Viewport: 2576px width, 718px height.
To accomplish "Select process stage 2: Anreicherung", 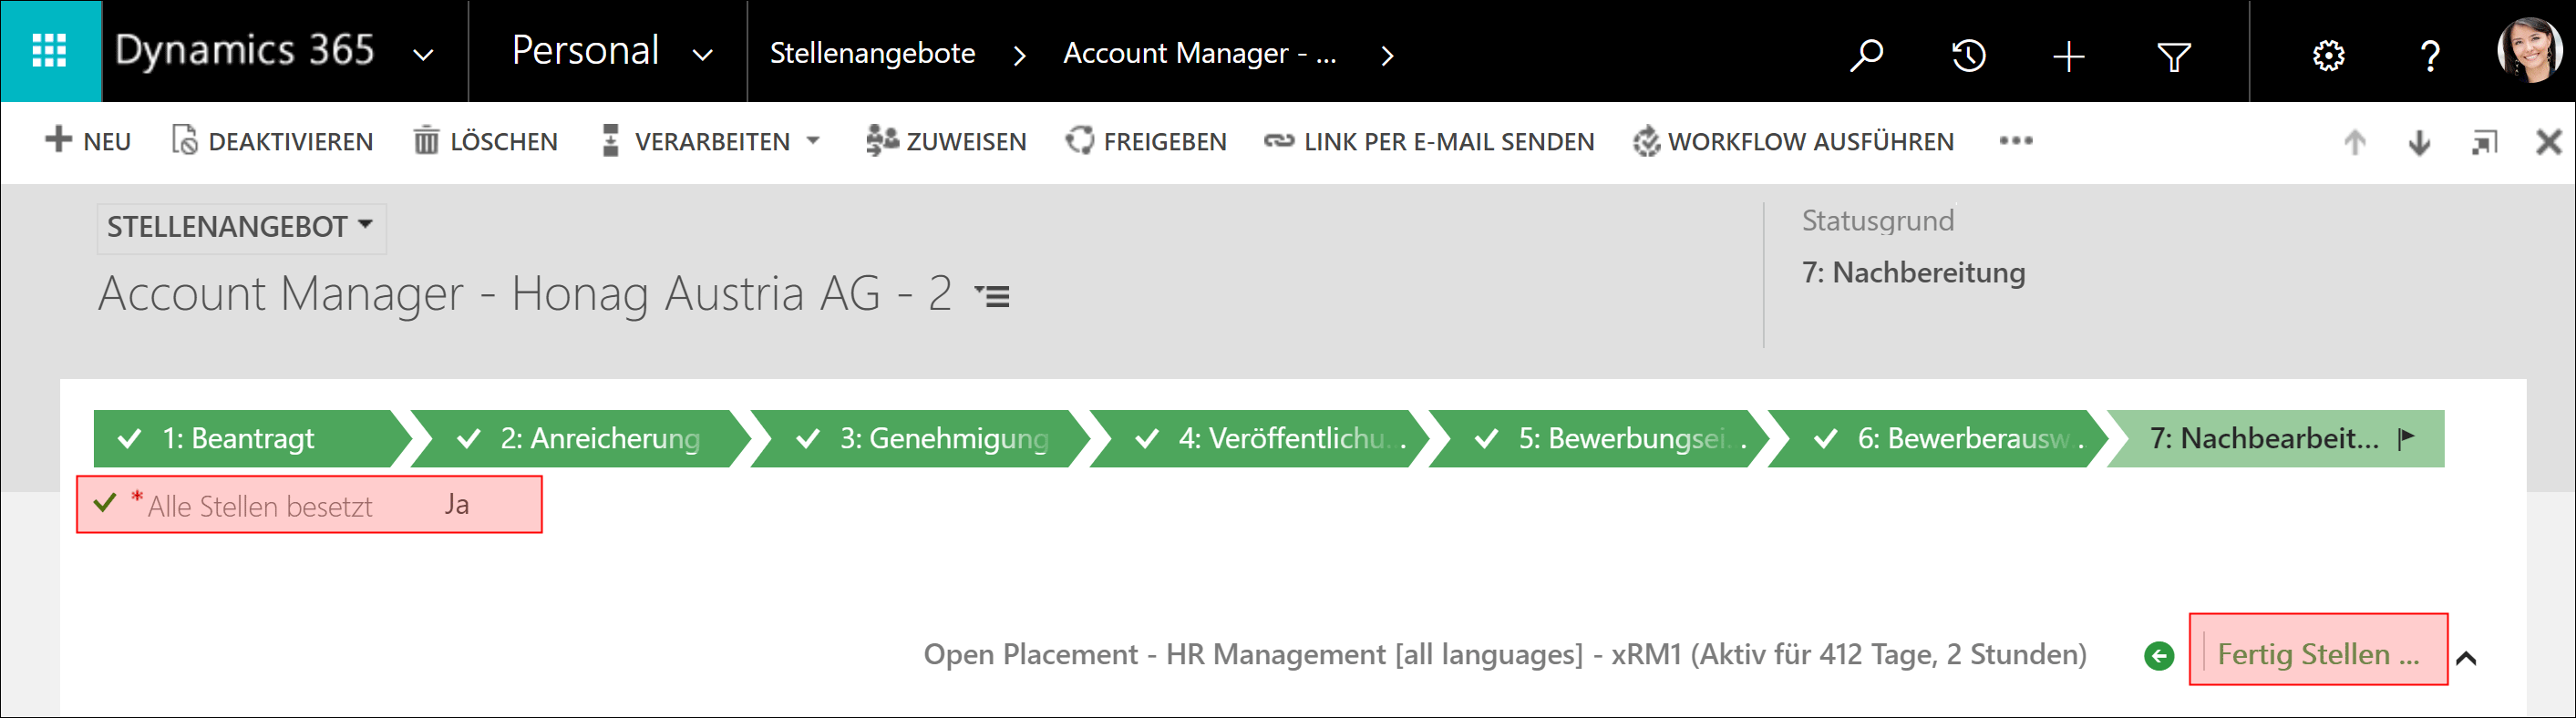I will pyautogui.click(x=580, y=438).
